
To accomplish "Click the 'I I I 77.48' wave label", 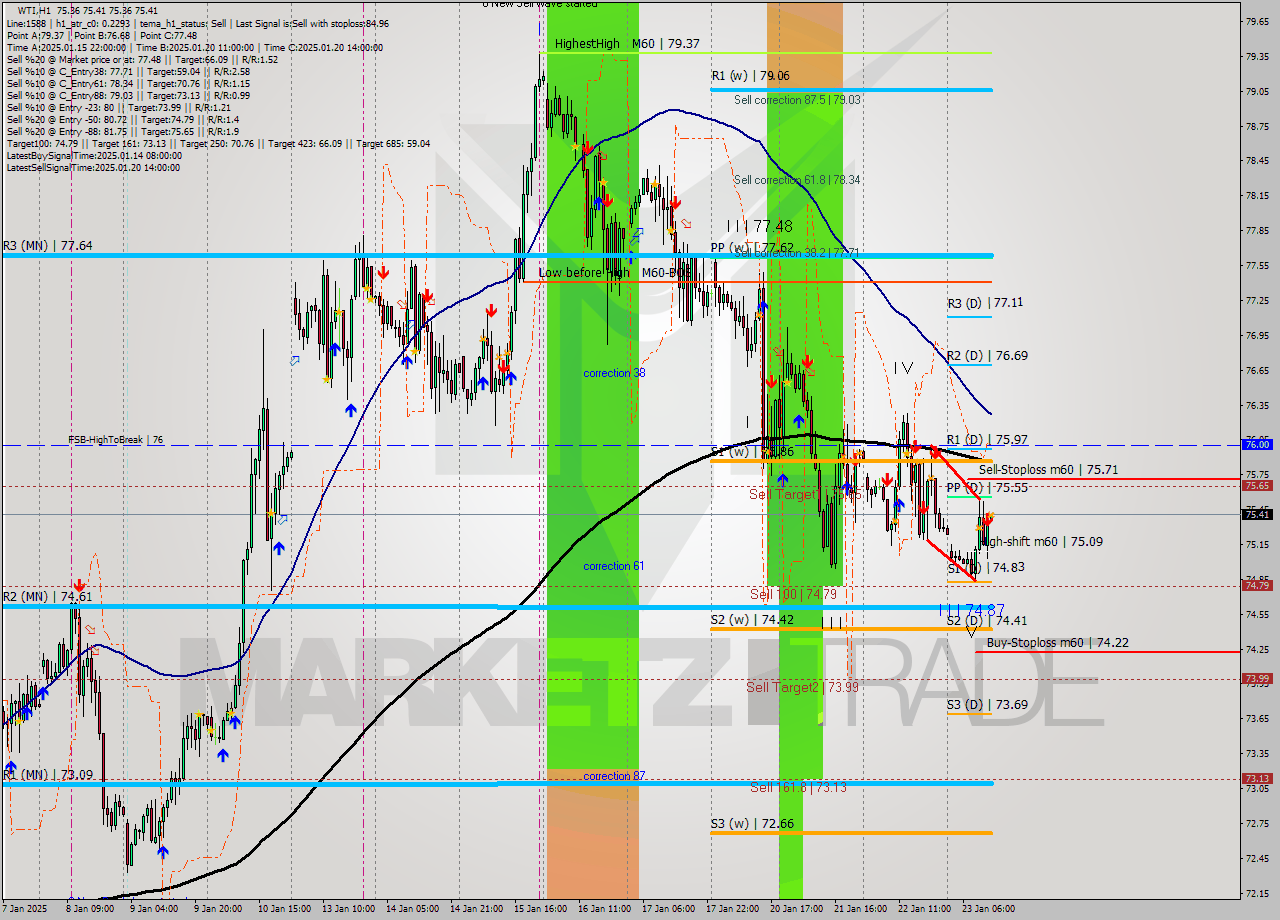I will tap(760, 227).
